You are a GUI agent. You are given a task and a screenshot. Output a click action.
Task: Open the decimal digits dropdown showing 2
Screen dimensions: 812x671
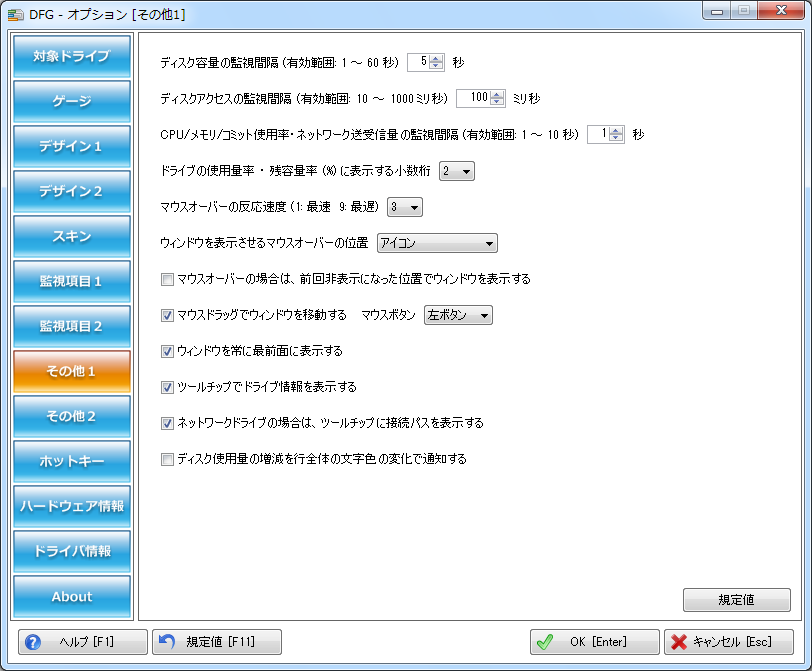457,171
